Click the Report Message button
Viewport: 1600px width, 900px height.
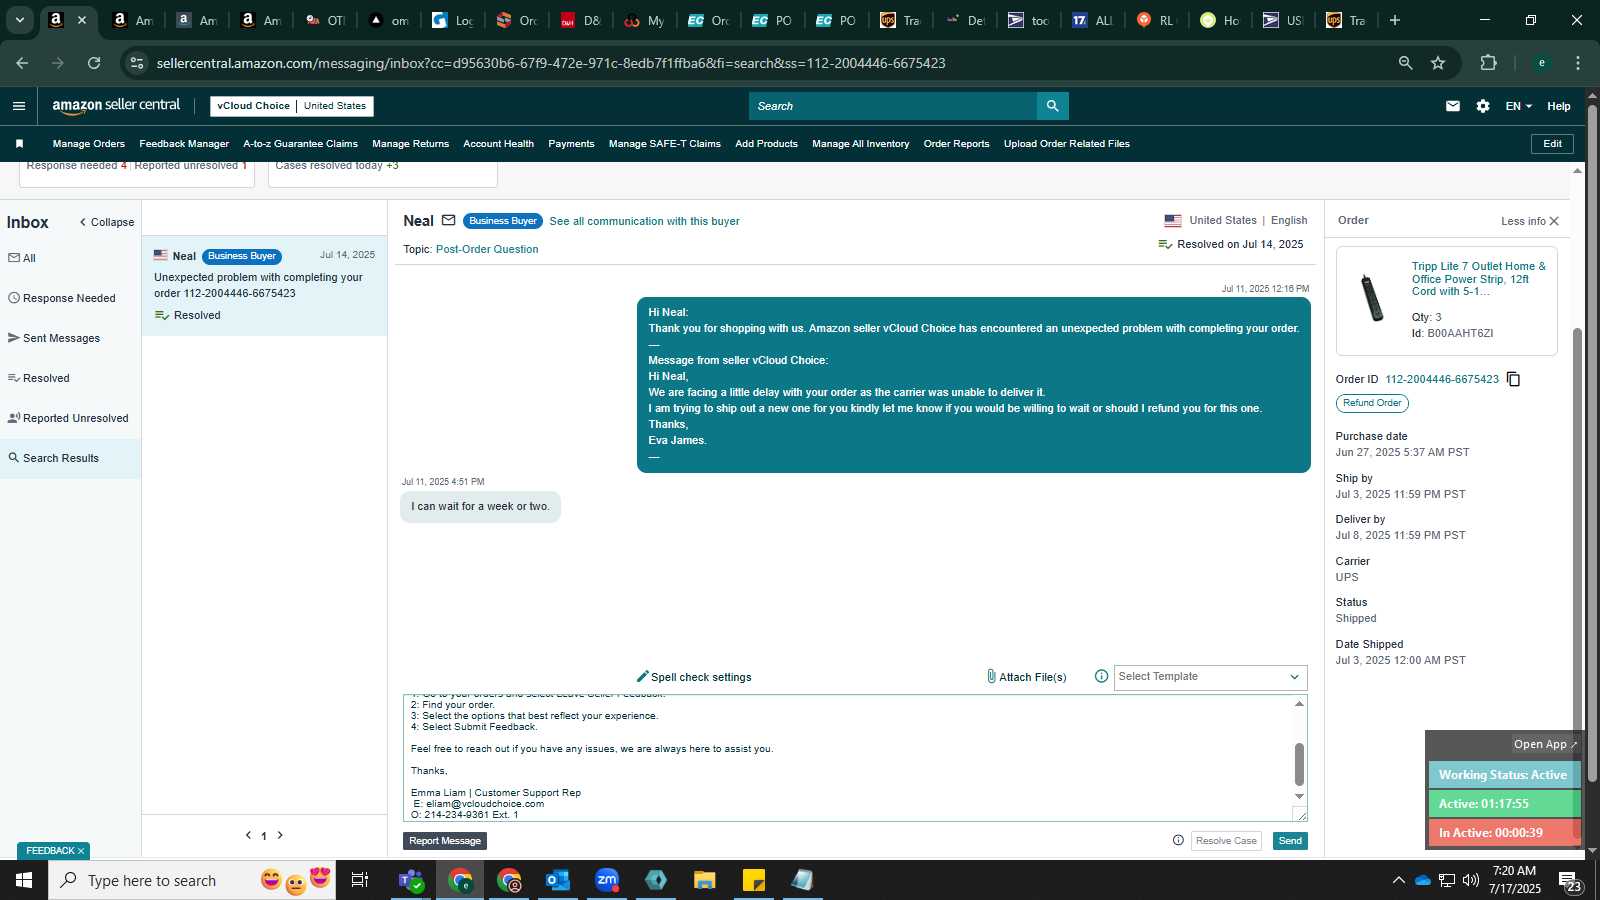(445, 841)
